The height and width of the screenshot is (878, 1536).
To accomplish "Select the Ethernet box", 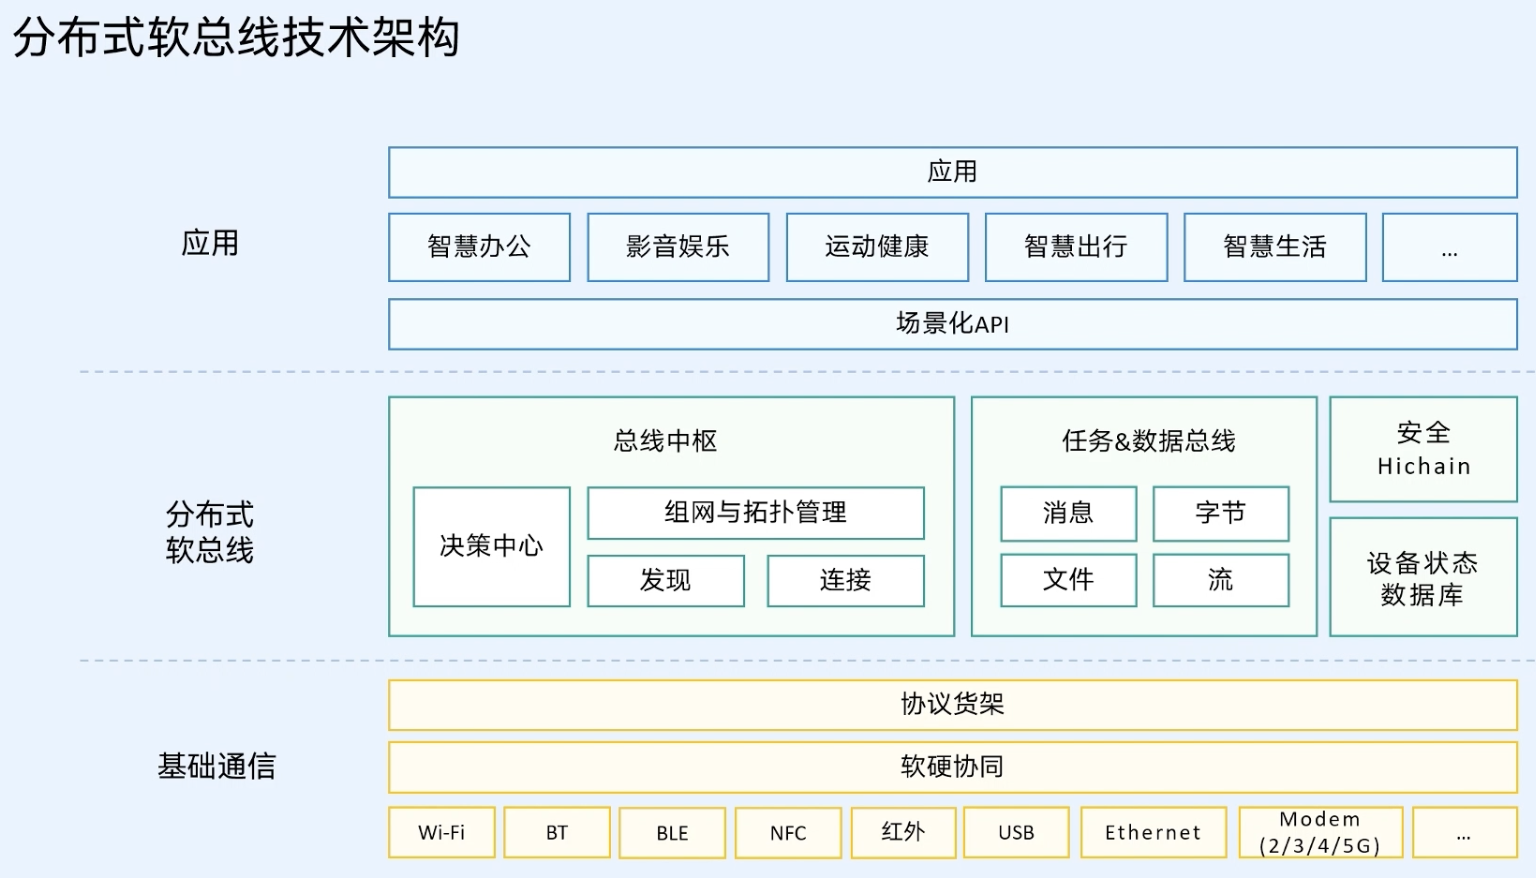I will point(1154,833).
